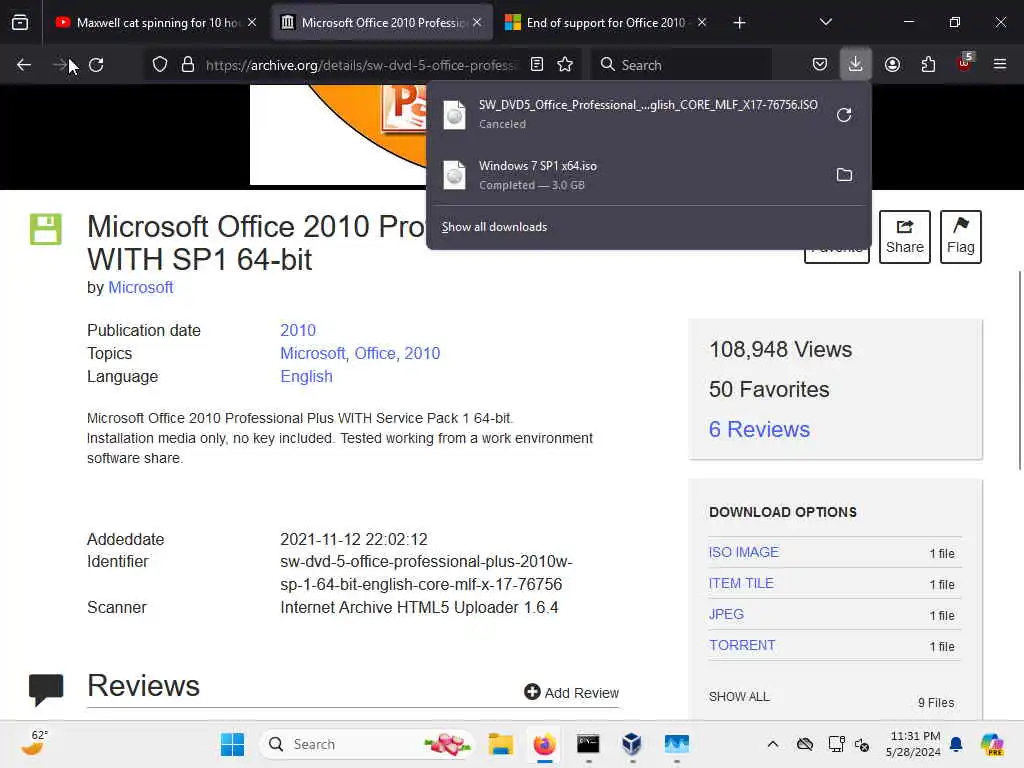The height and width of the screenshot is (768, 1024).
Task: Open the Save to Pocket icon
Action: pyautogui.click(x=820, y=65)
